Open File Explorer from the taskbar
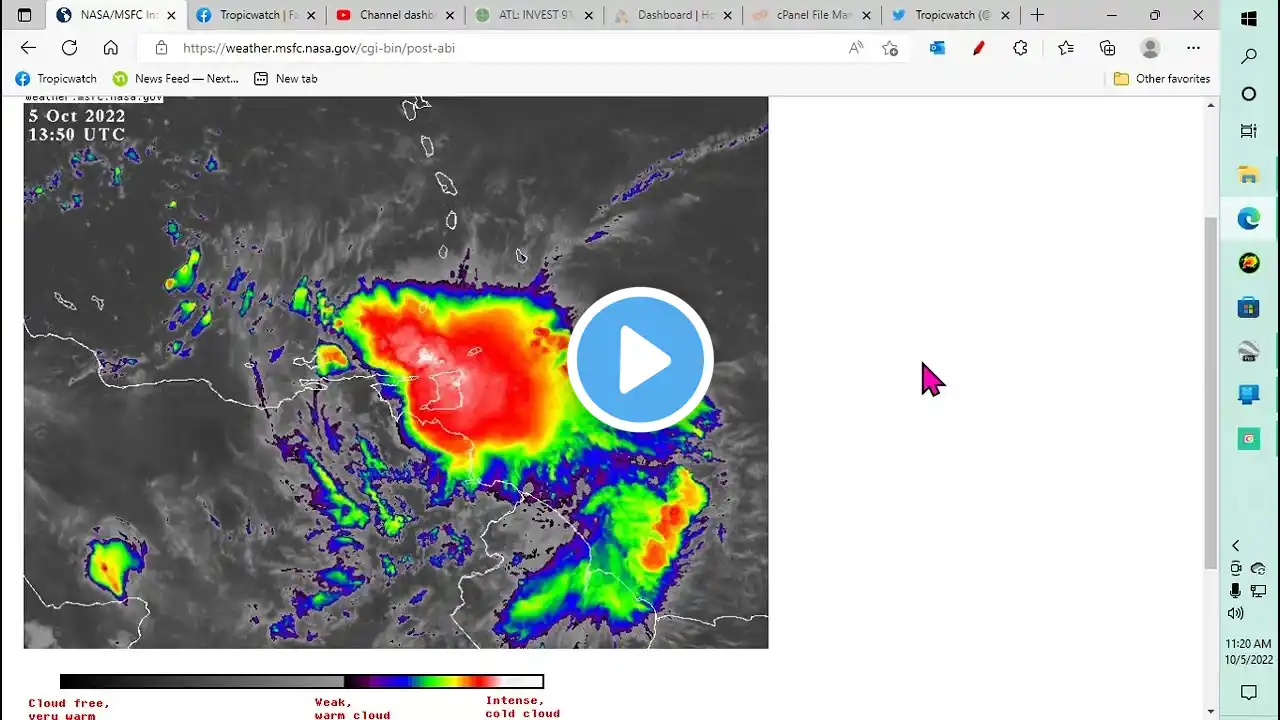 click(x=1248, y=176)
